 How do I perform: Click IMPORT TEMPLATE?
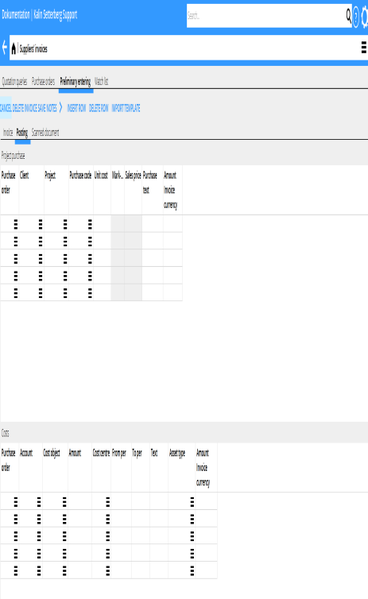pos(126,108)
